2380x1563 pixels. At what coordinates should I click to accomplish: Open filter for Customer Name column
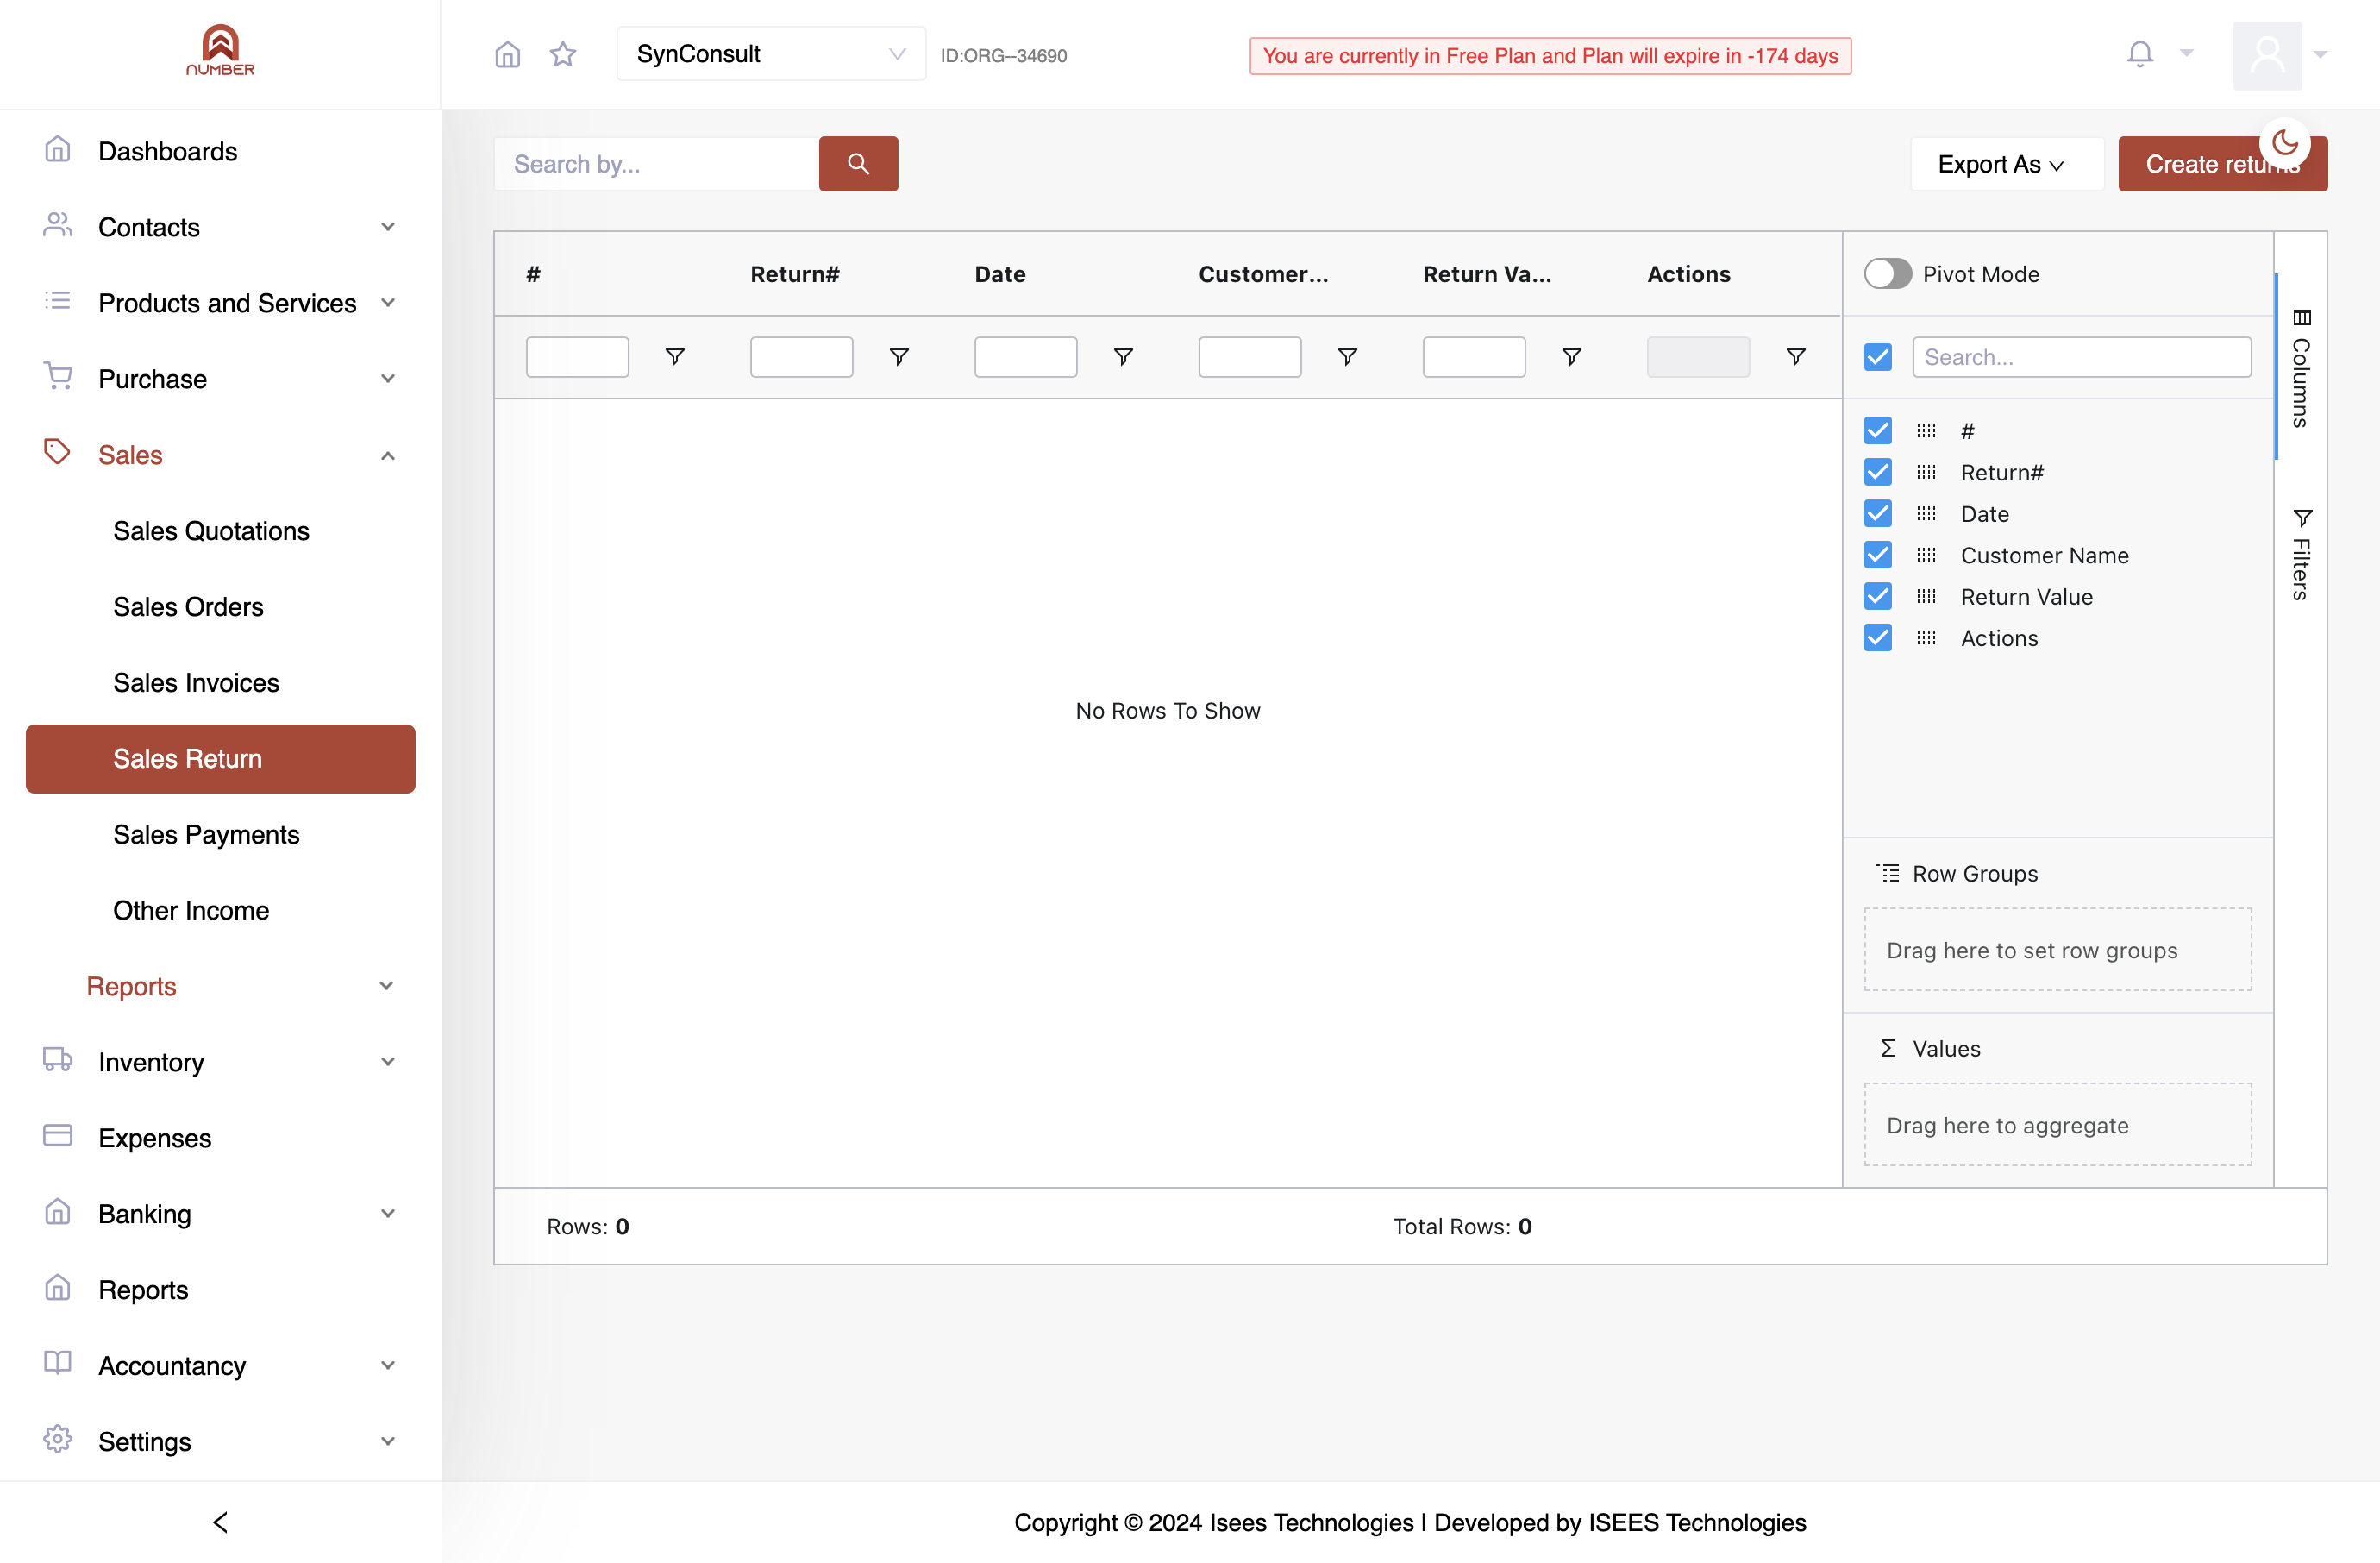(1347, 357)
